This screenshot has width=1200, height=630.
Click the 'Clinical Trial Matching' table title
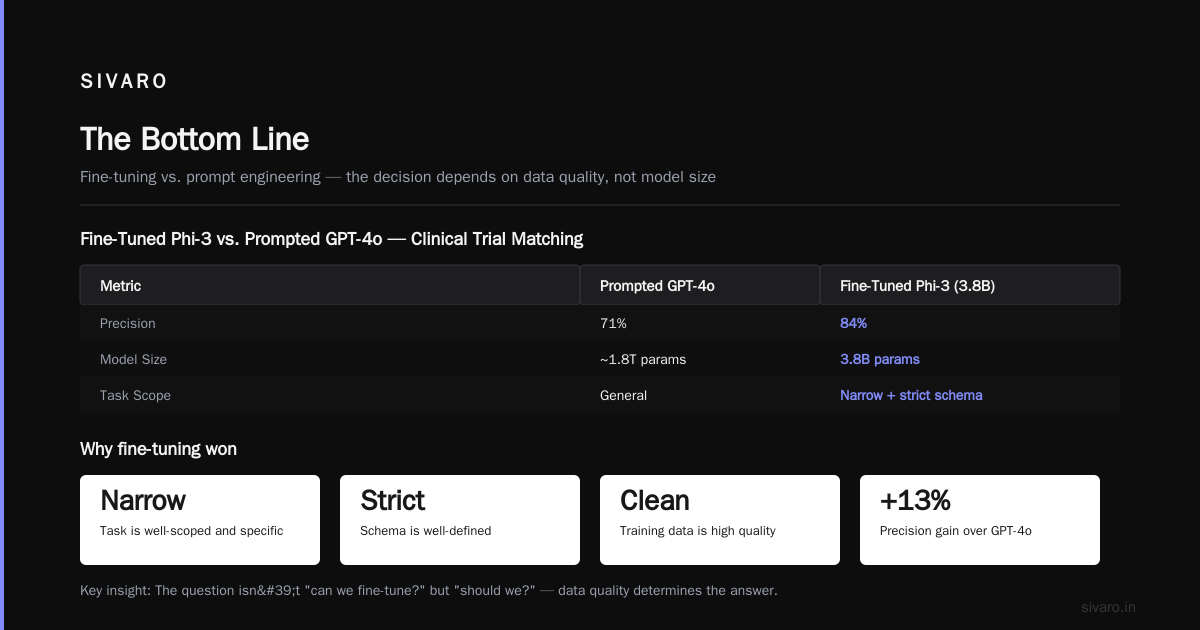tap(331, 239)
